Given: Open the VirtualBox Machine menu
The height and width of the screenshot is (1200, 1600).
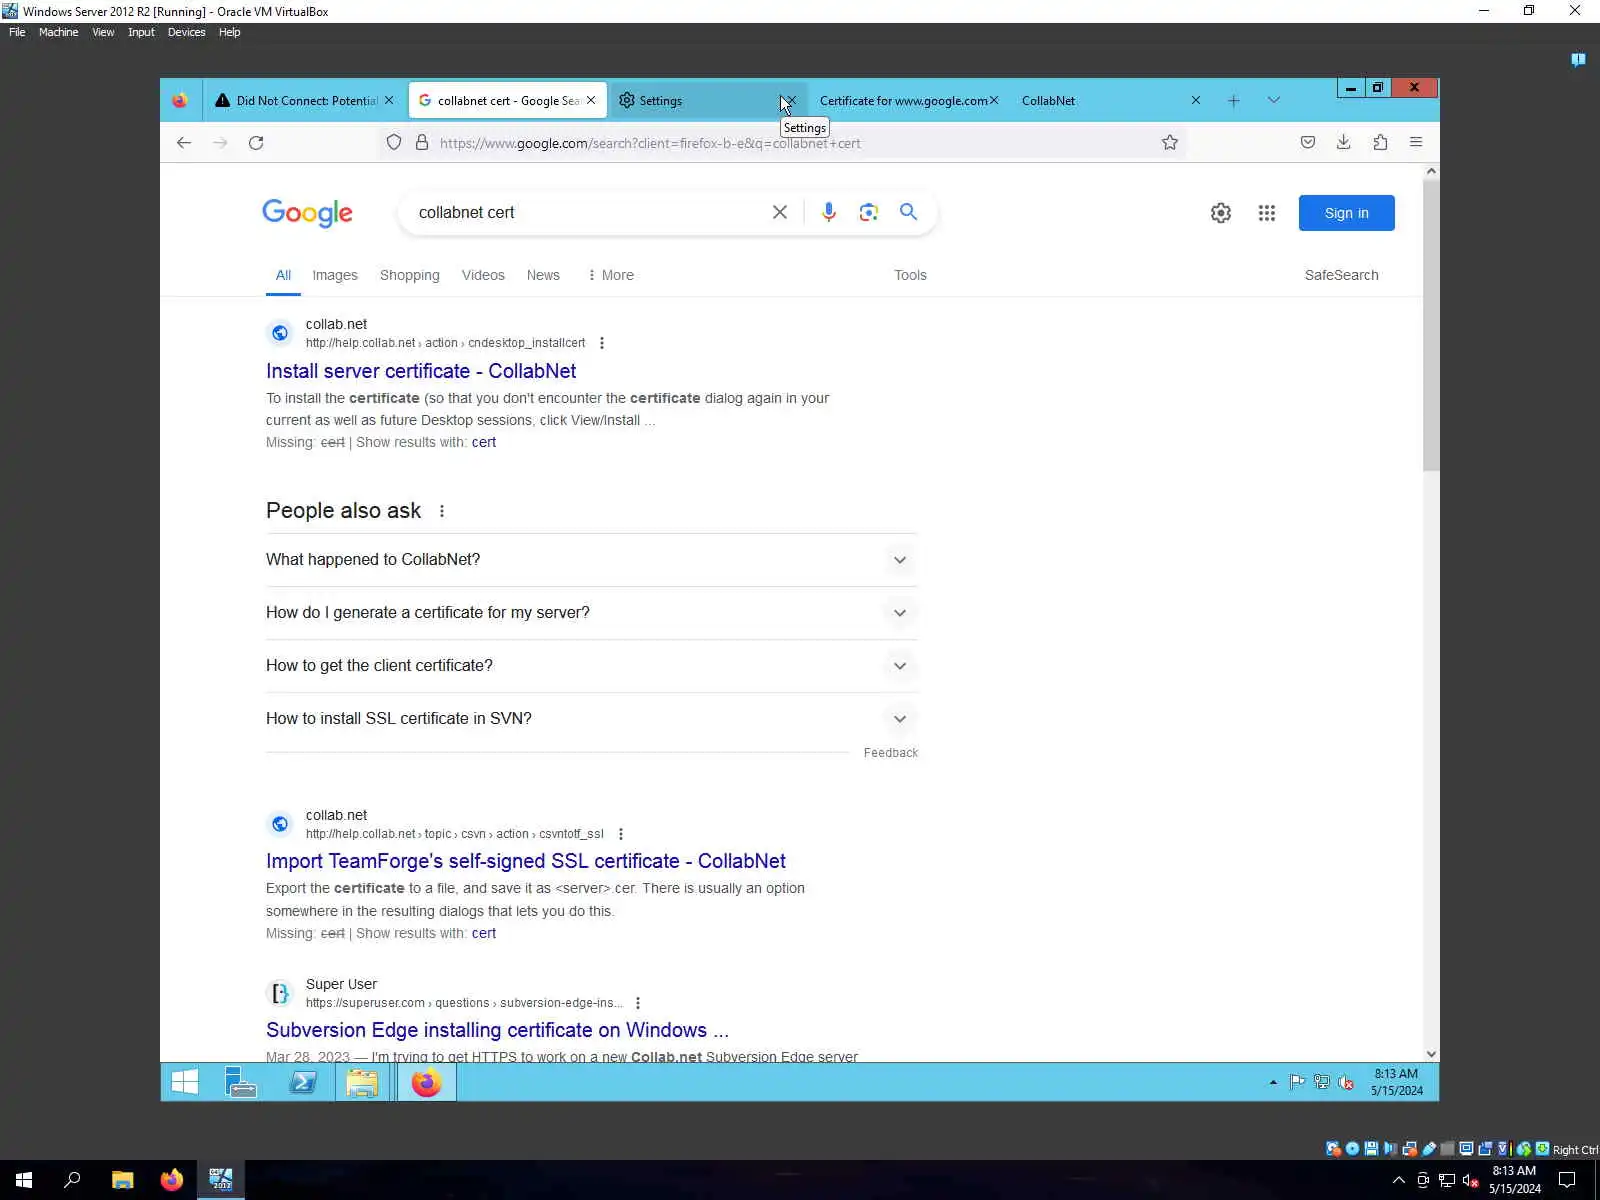Looking at the screenshot, I should tap(58, 32).
